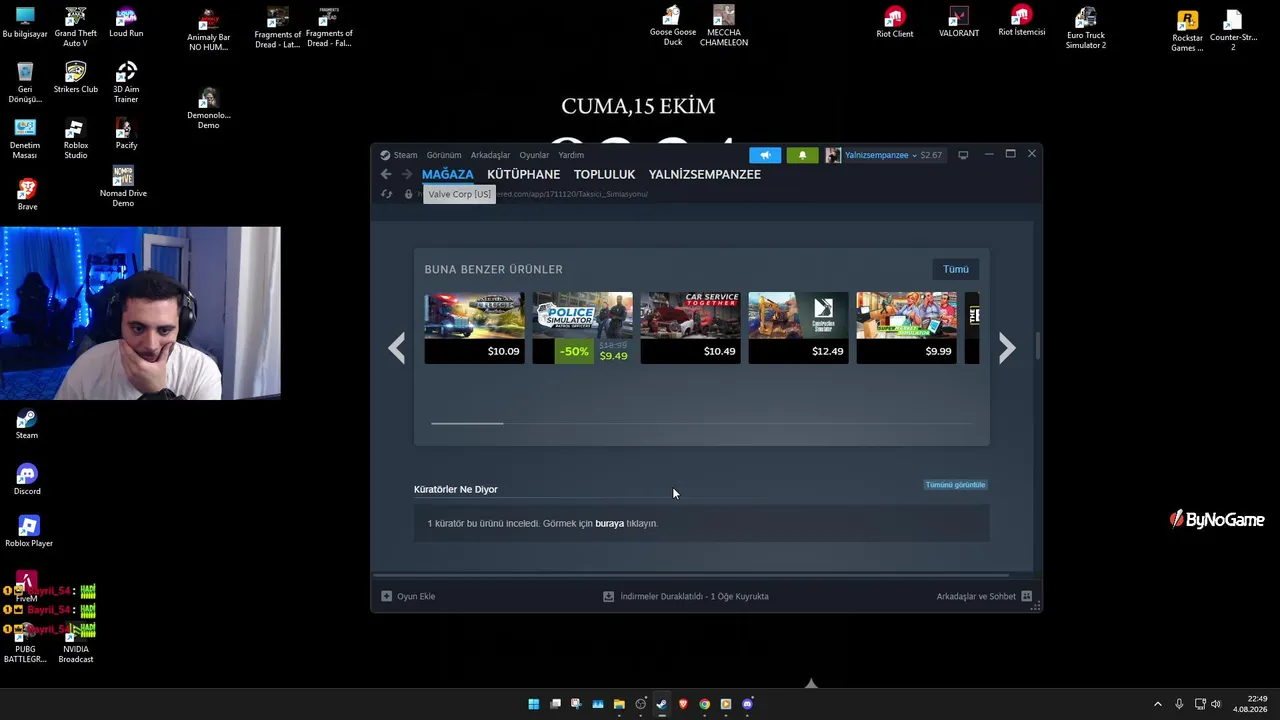
Task: Open OBS Studio from the taskbar
Action: 641,704
